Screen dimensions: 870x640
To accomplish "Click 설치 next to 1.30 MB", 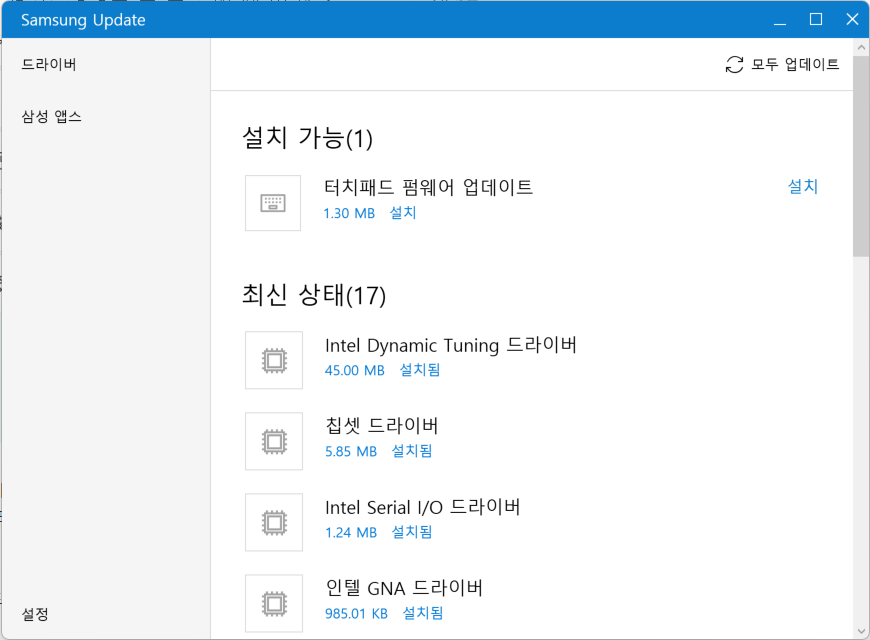I will tap(403, 213).
